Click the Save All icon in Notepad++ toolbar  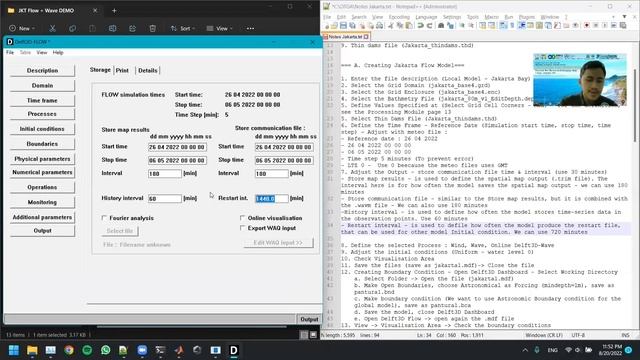coord(352,26)
